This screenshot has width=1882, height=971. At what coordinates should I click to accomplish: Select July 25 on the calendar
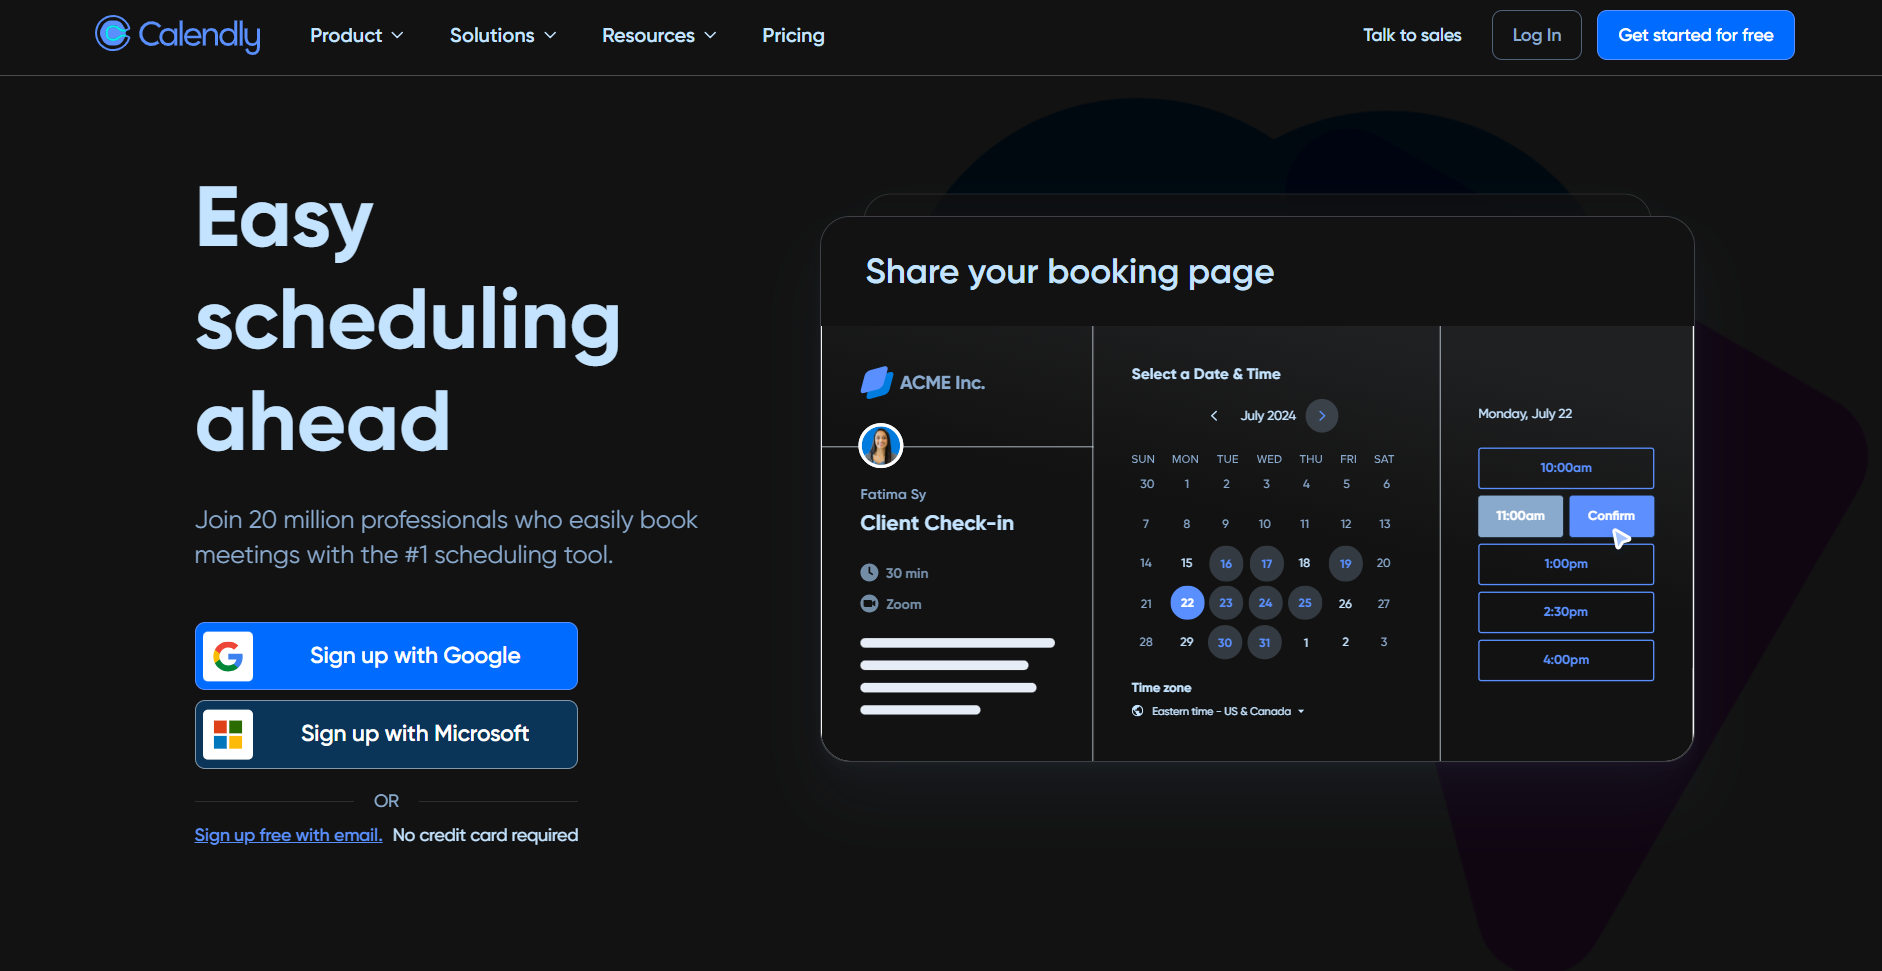1305,603
